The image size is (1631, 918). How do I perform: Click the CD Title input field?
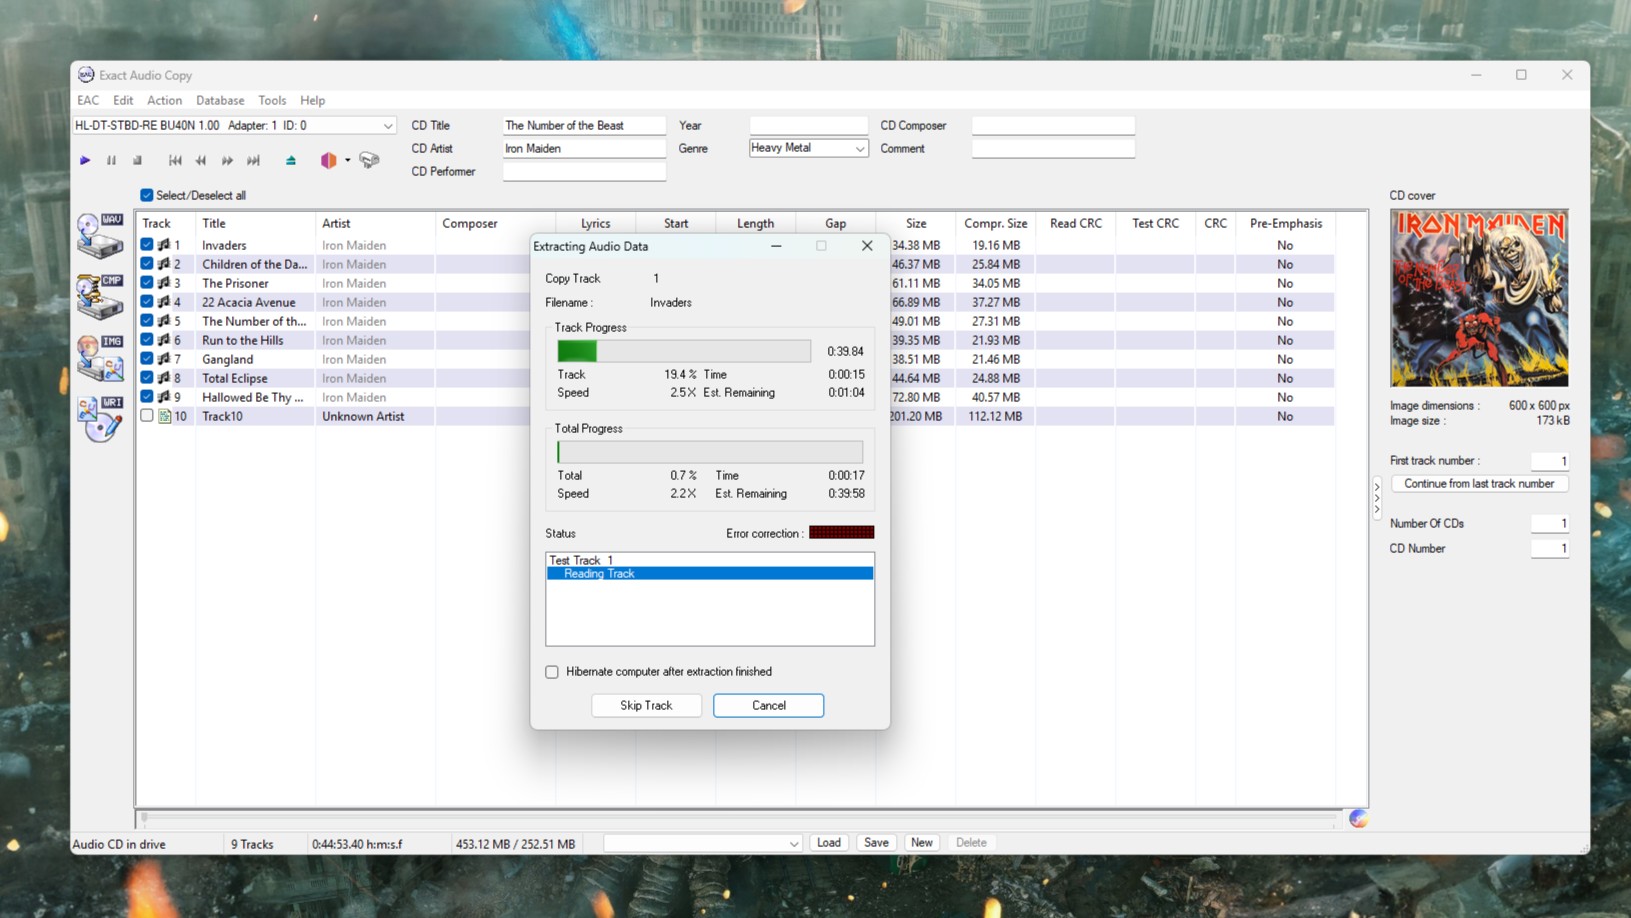point(584,125)
